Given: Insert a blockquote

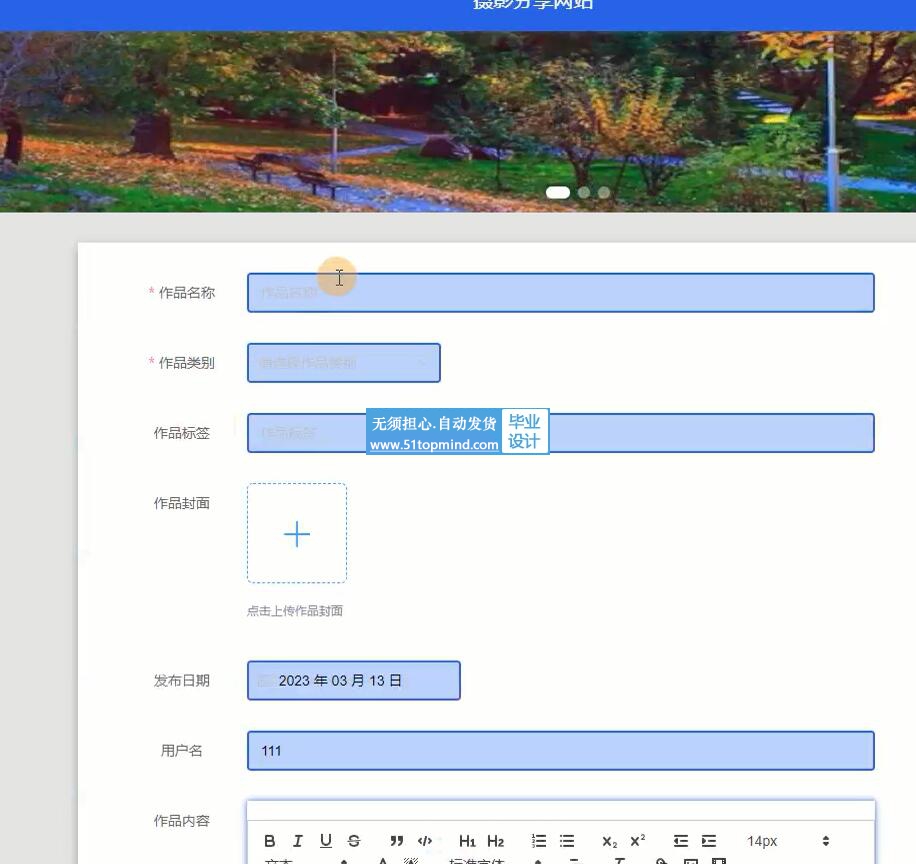Looking at the screenshot, I should (x=397, y=841).
